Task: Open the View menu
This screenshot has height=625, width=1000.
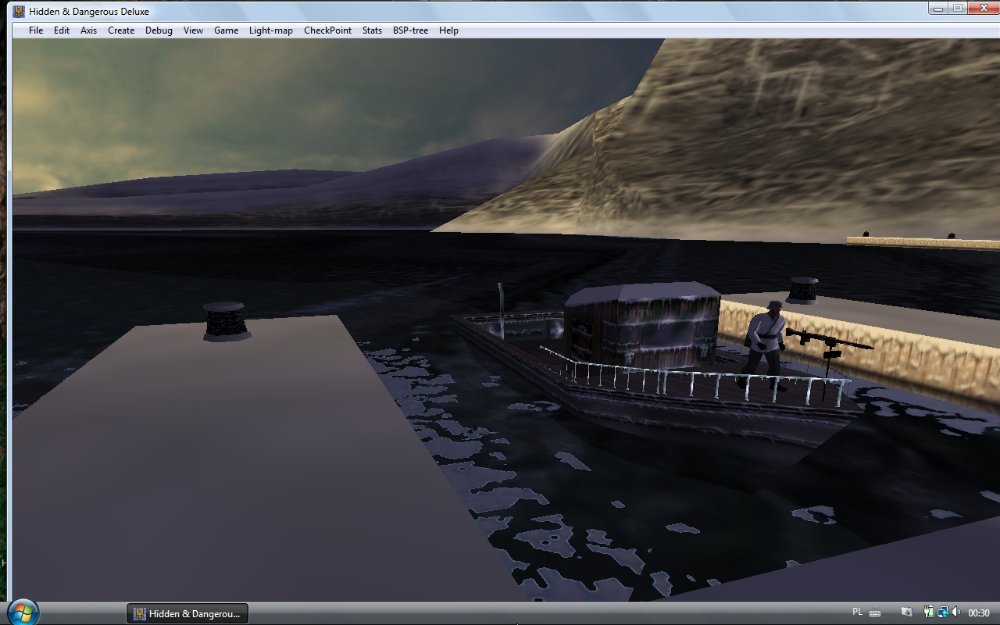Action: click(x=193, y=31)
